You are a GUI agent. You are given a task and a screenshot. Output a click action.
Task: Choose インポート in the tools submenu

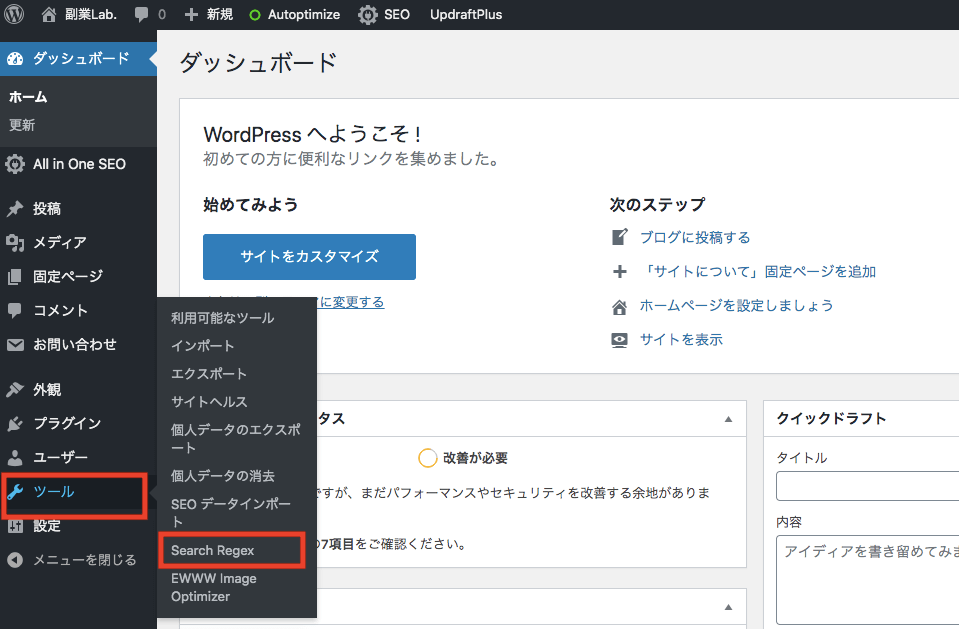point(203,346)
